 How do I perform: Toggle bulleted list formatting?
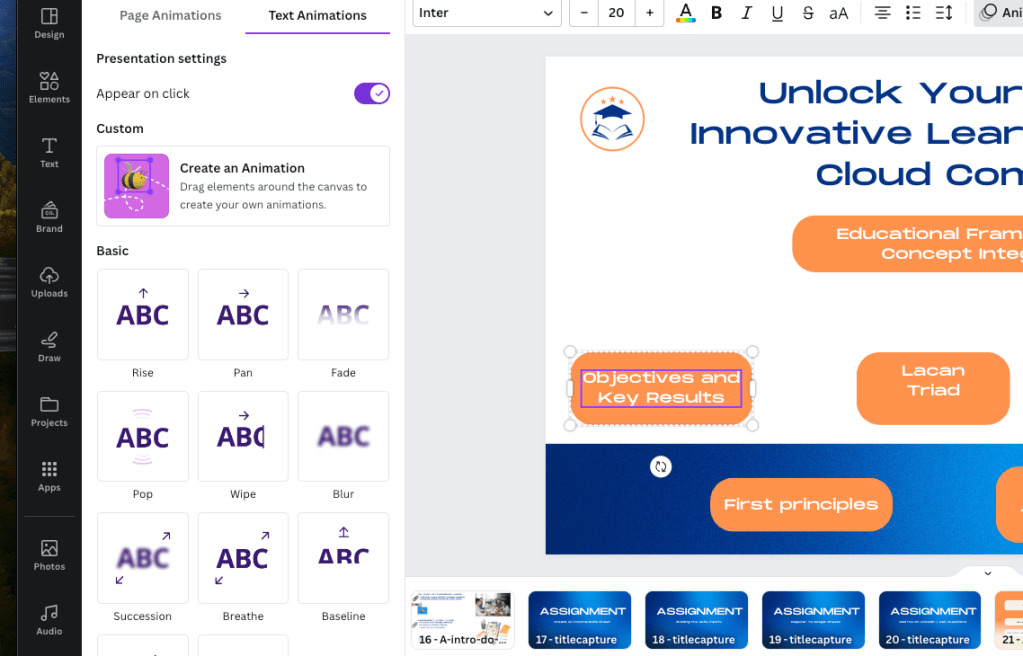point(913,13)
